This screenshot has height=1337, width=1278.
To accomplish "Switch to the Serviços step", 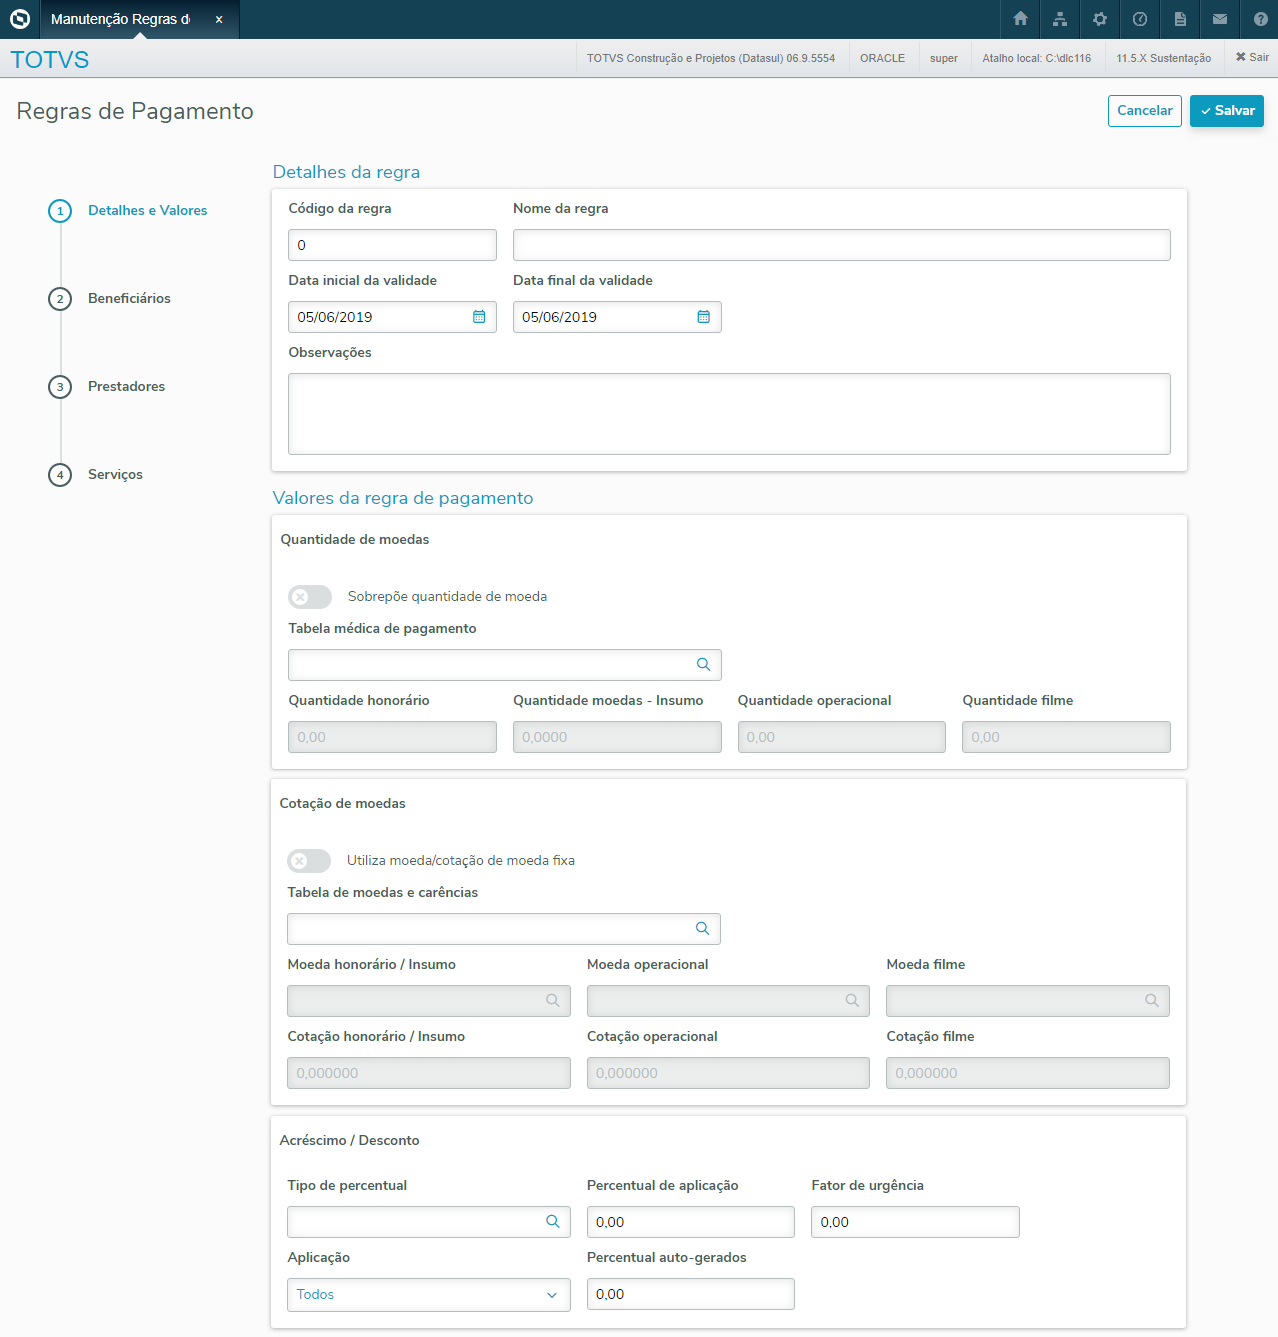I will tap(115, 475).
